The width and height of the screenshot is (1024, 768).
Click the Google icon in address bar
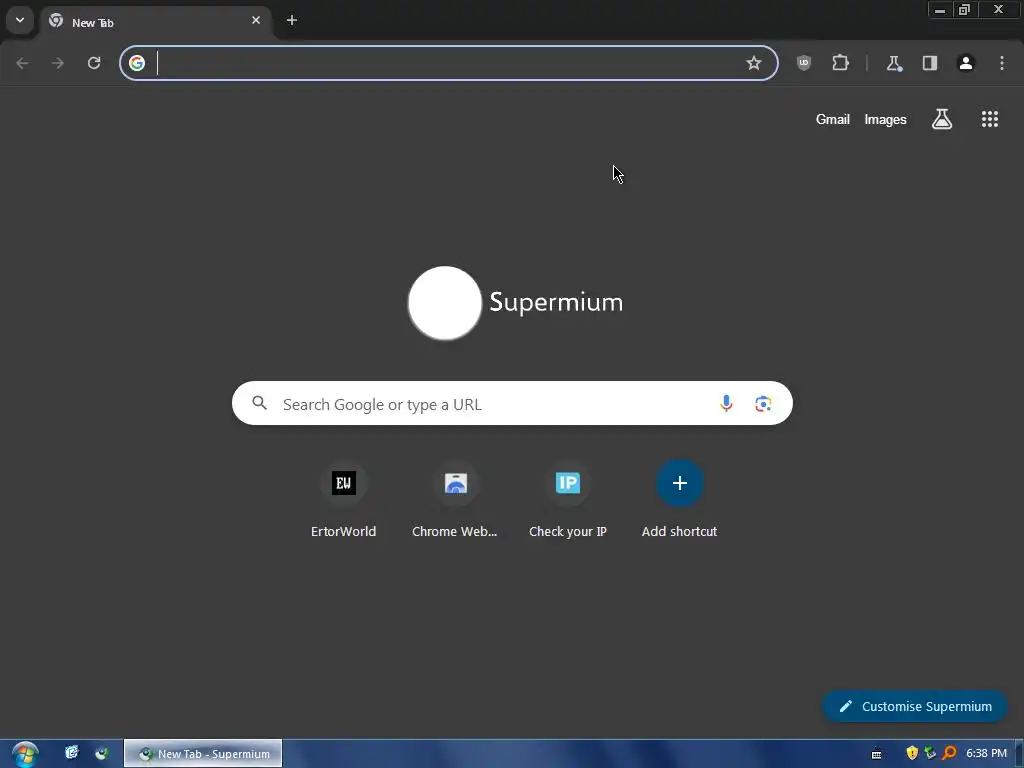pyautogui.click(x=136, y=63)
